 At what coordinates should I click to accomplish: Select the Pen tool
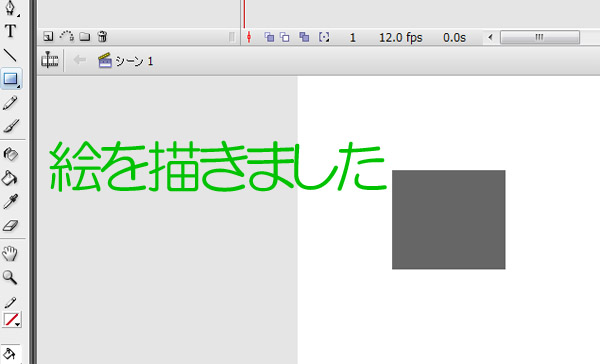10,8
